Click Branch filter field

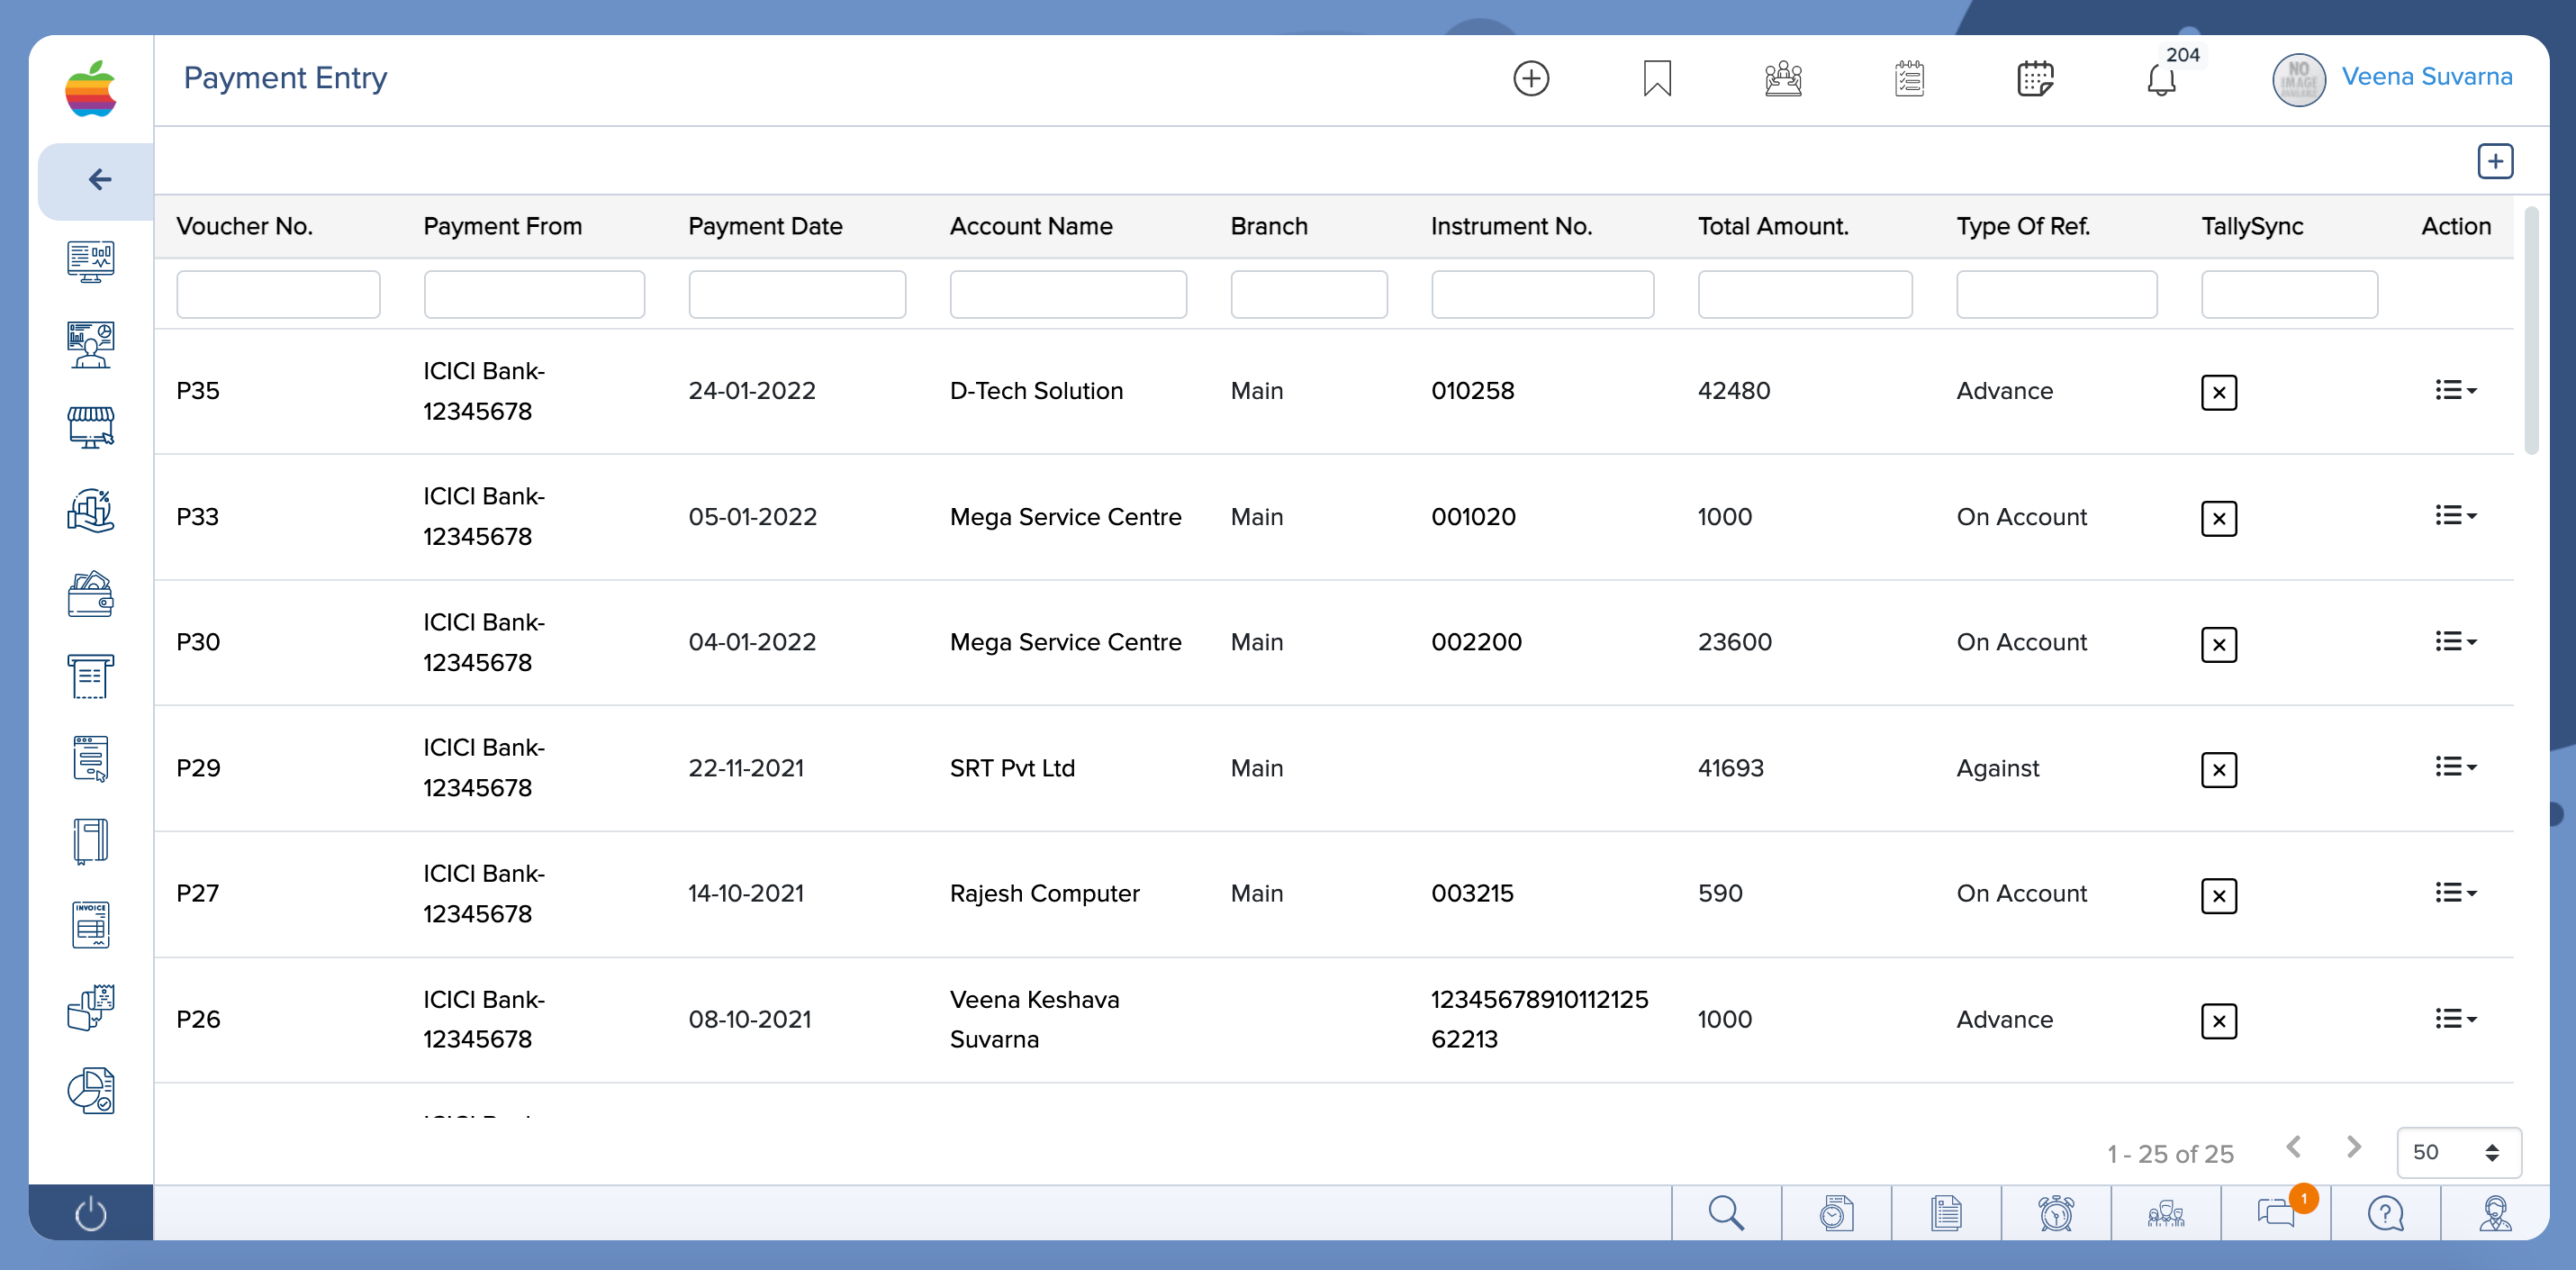pos(1309,294)
